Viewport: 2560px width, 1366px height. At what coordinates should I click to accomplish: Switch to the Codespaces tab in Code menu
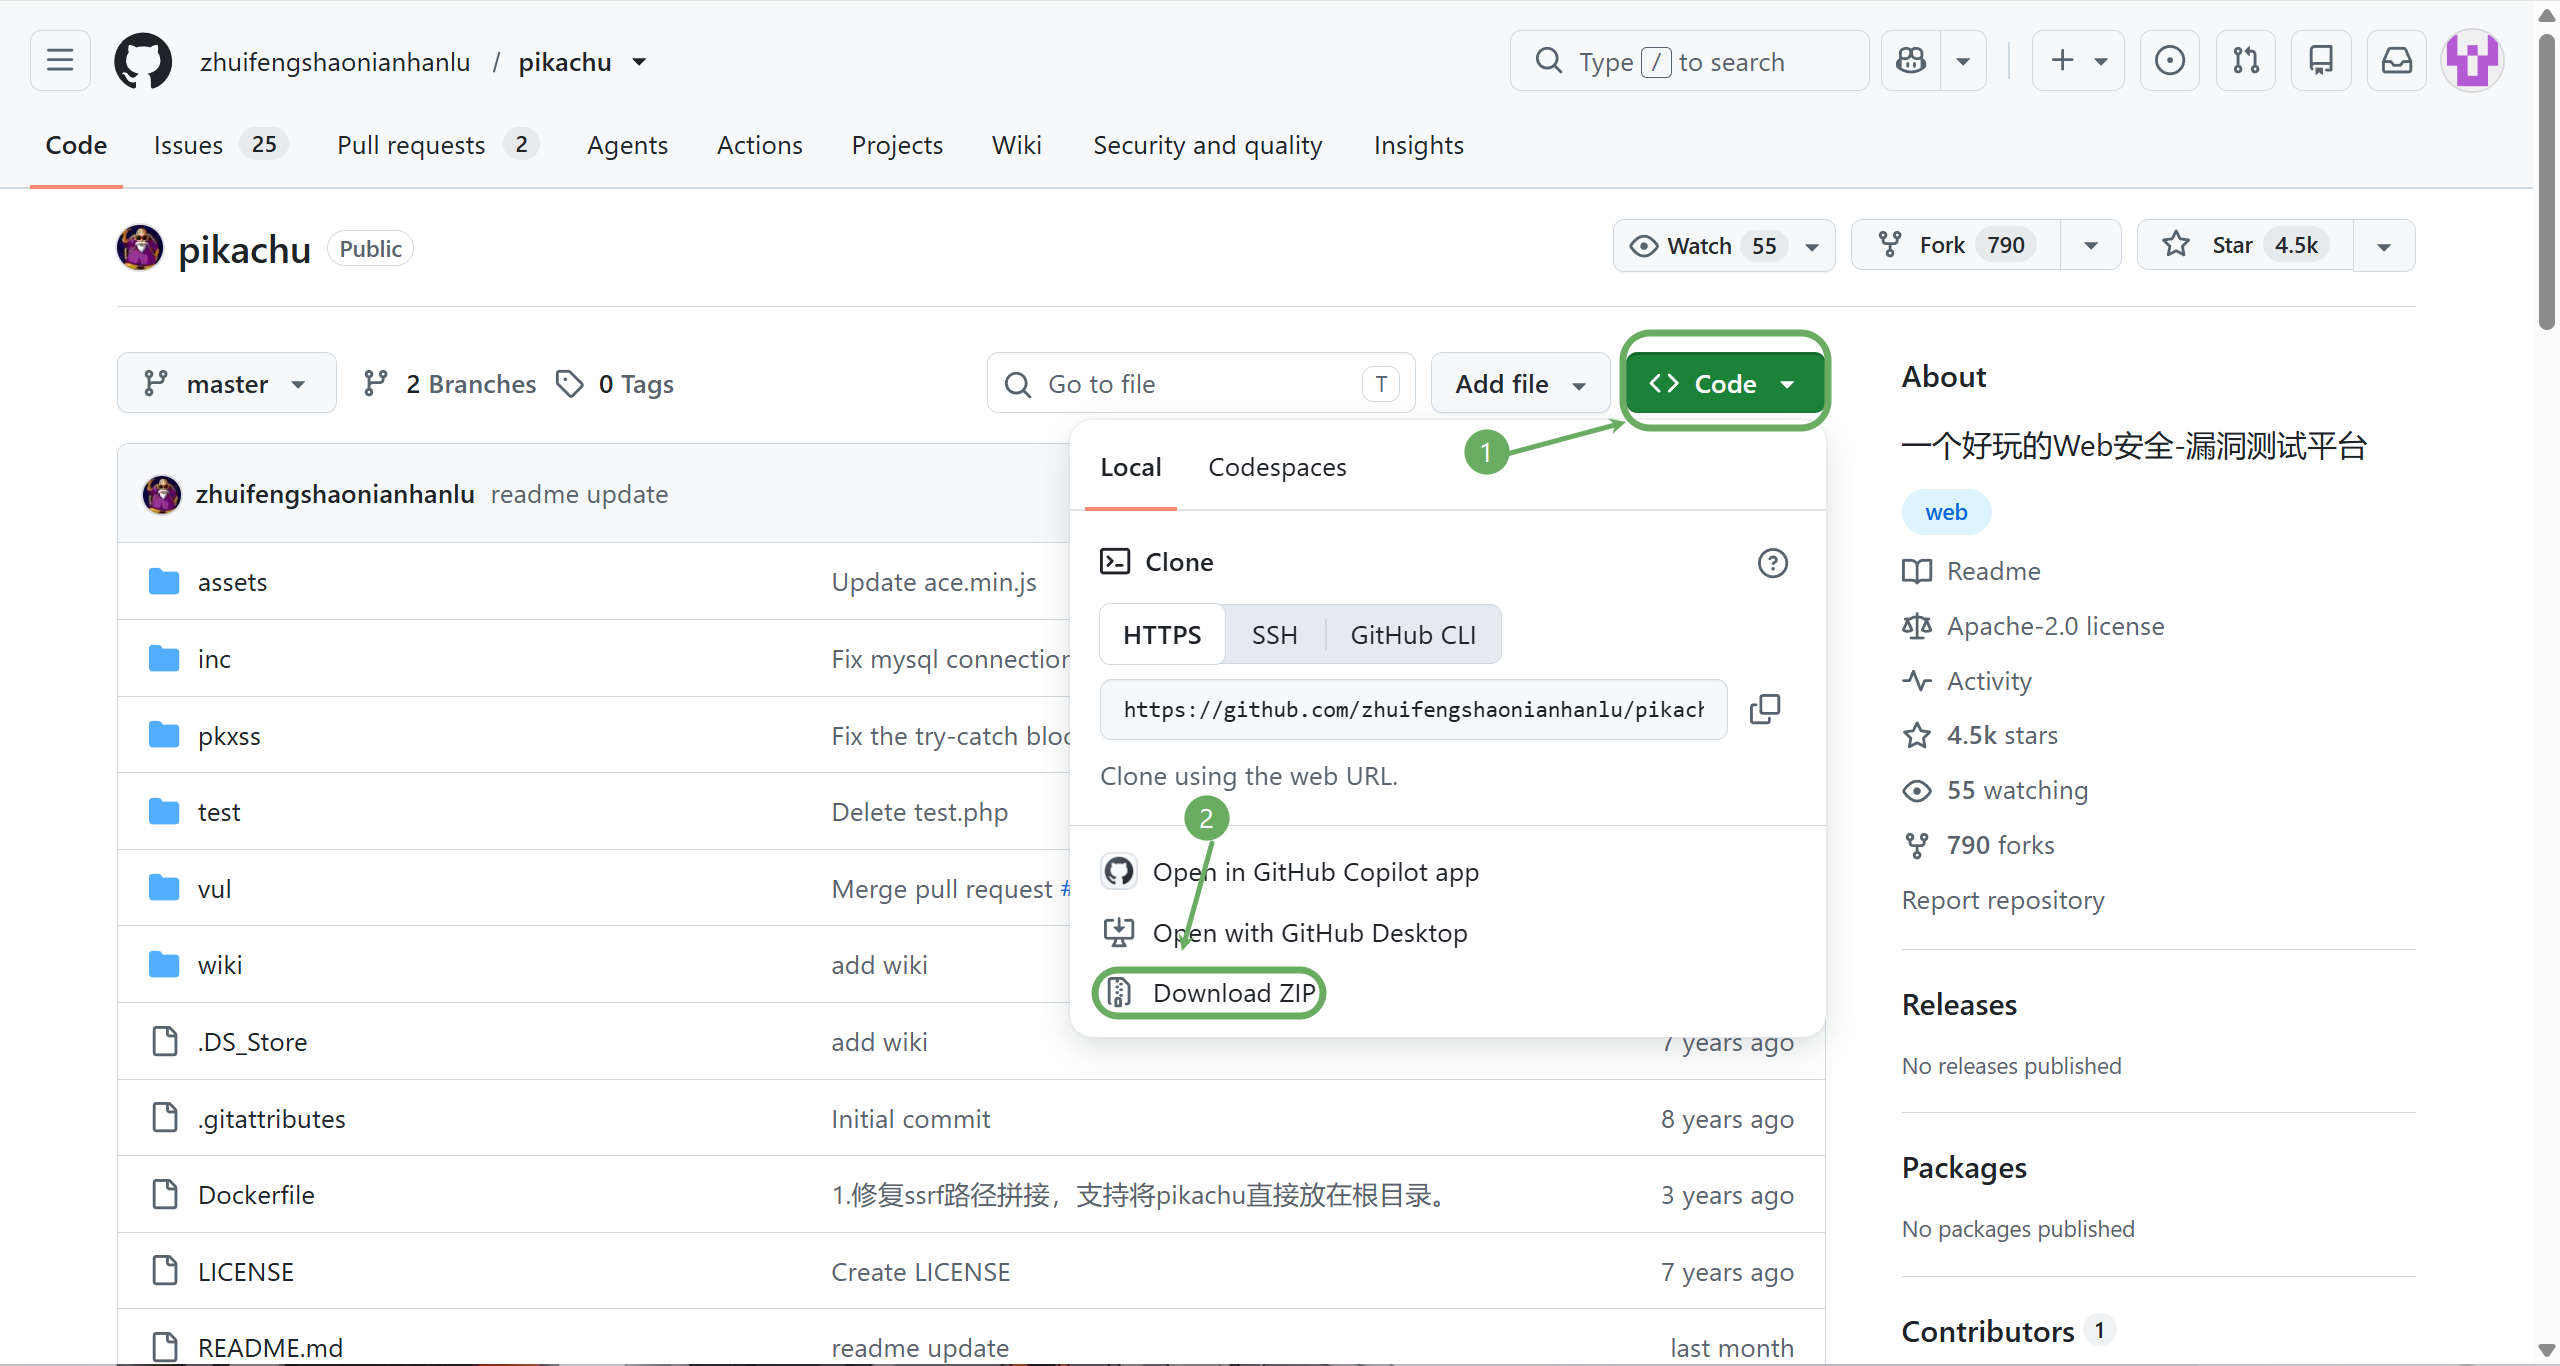pos(1277,467)
